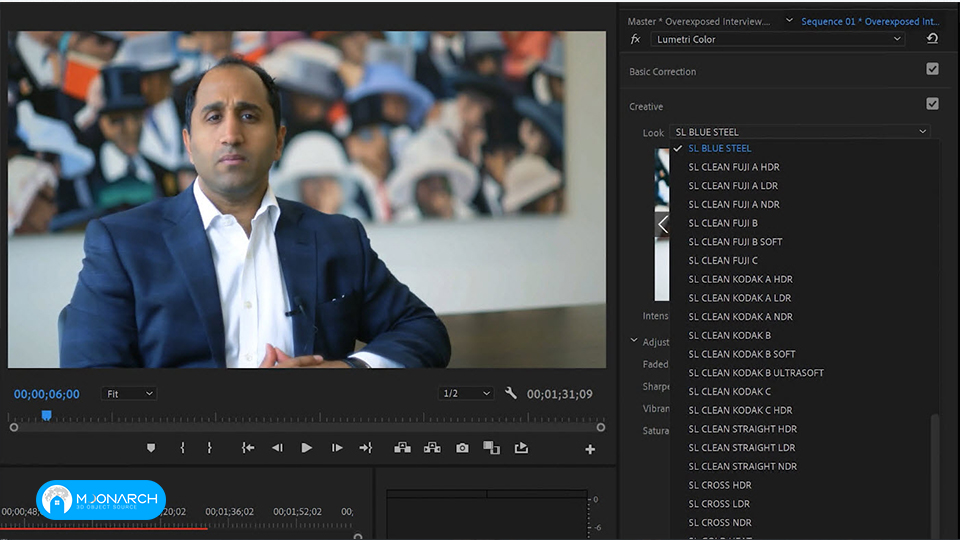Click the timeline ruler at 00;01;52;02

point(298,511)
